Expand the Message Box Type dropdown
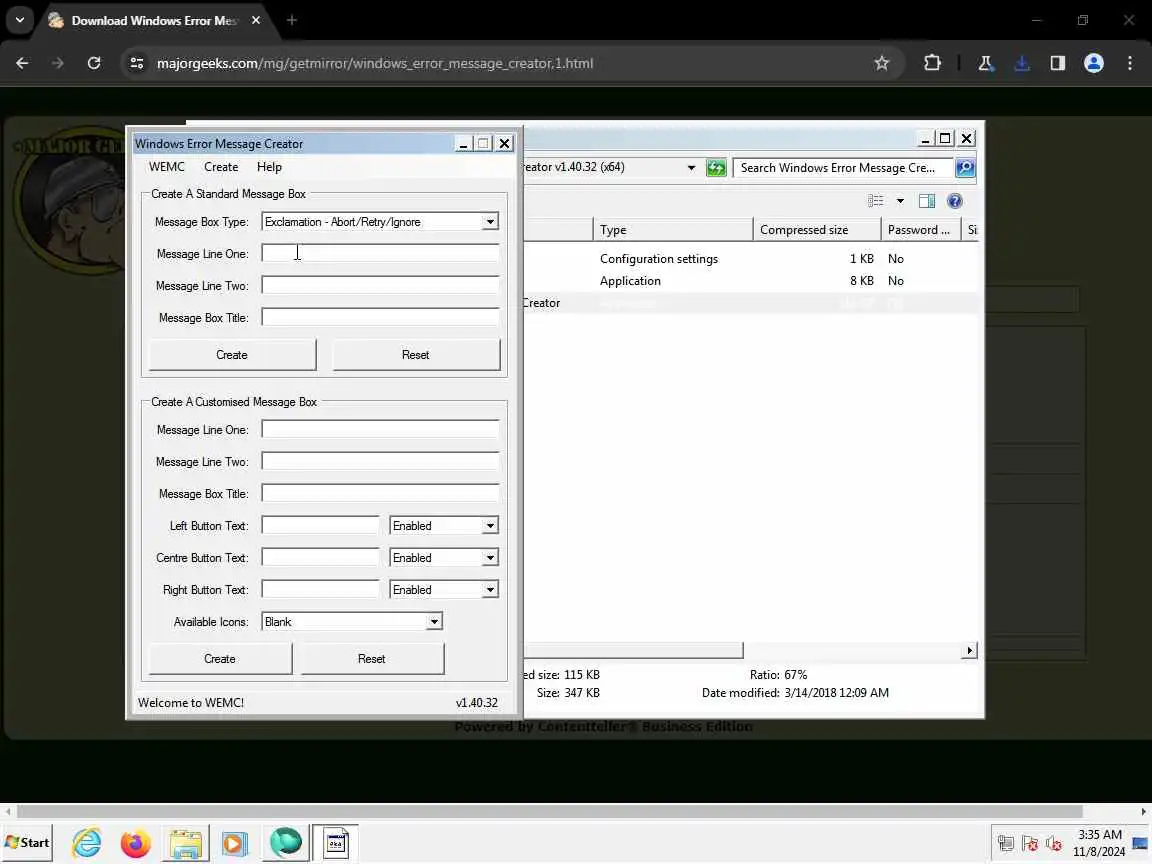The width and height of the screenshot is (1152, 864). point(490,222)
